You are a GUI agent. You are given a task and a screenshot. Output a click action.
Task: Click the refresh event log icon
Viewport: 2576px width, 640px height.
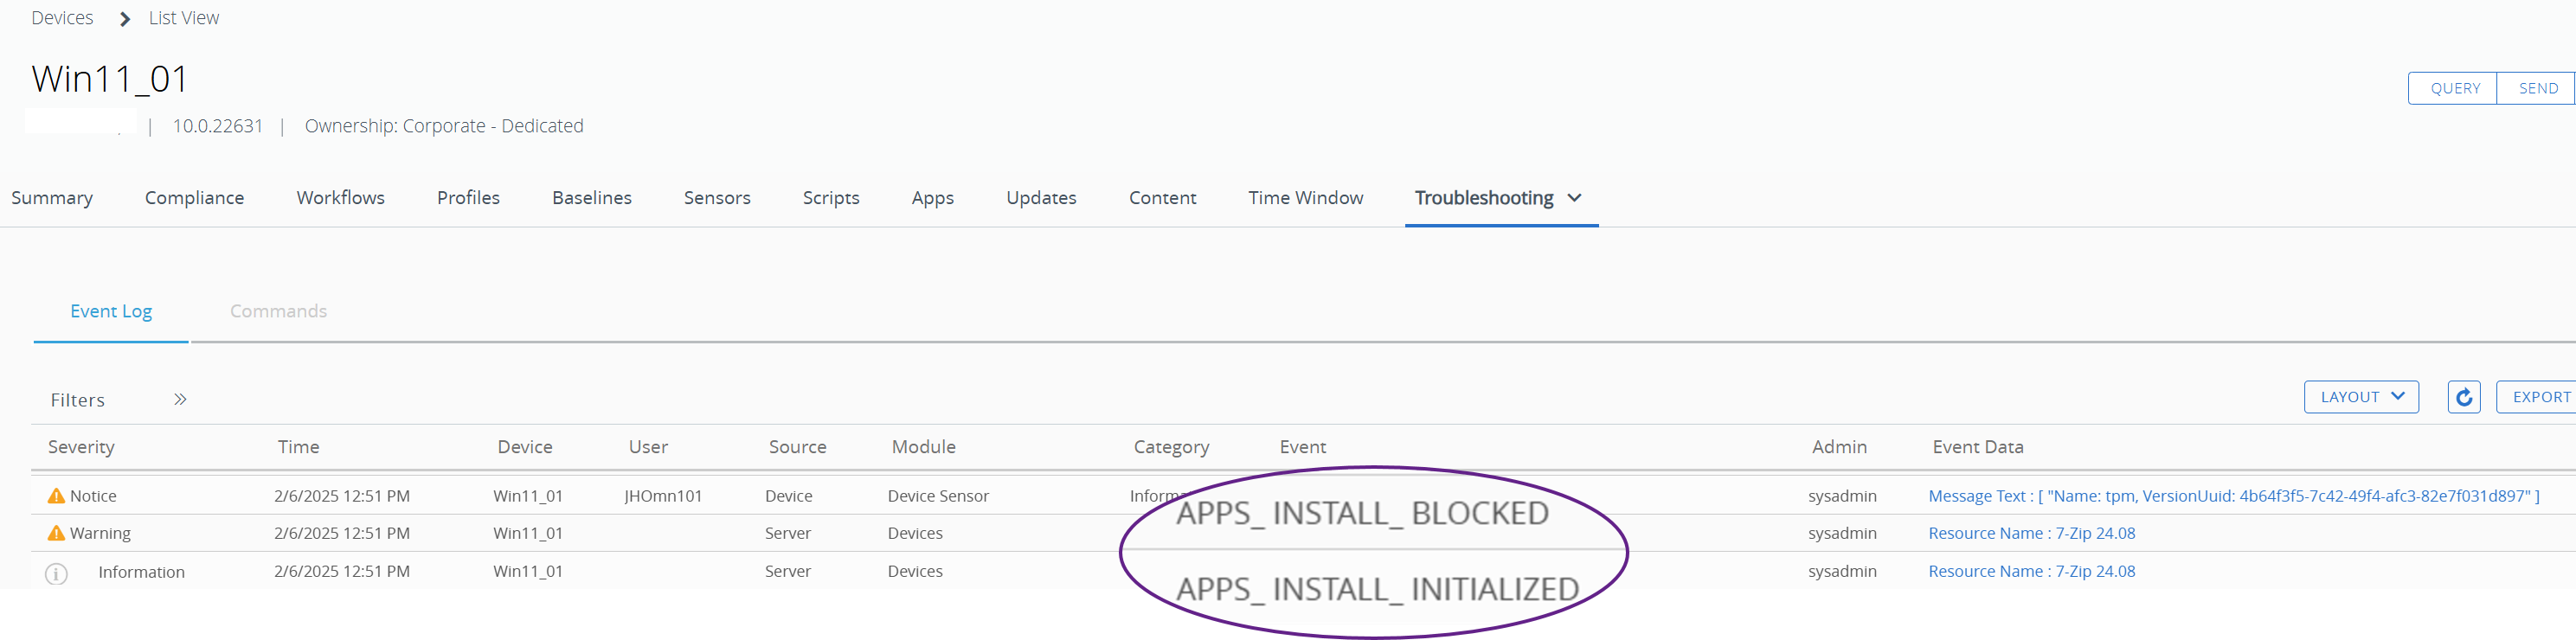(2463, 397)
